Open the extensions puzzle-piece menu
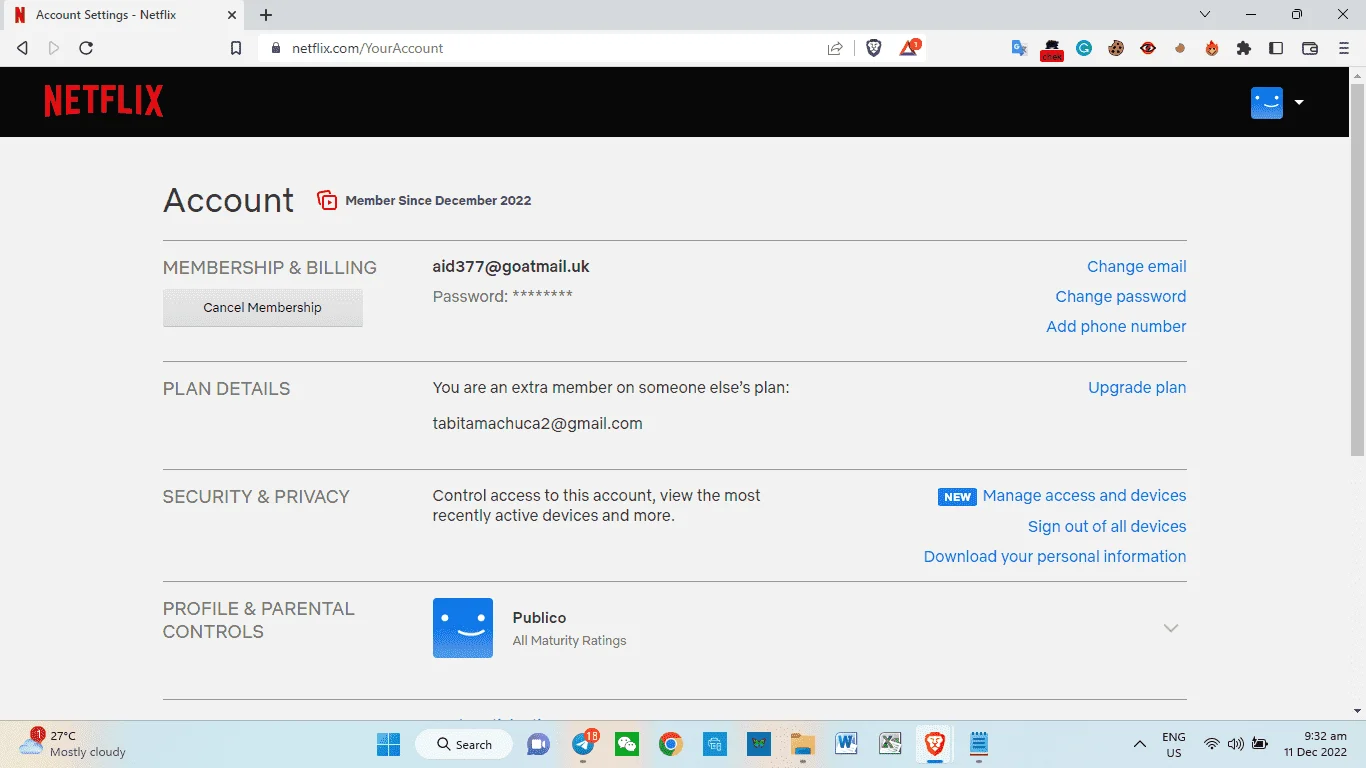The width and height of the screenshot is (1366, 768). (1244, 48)
